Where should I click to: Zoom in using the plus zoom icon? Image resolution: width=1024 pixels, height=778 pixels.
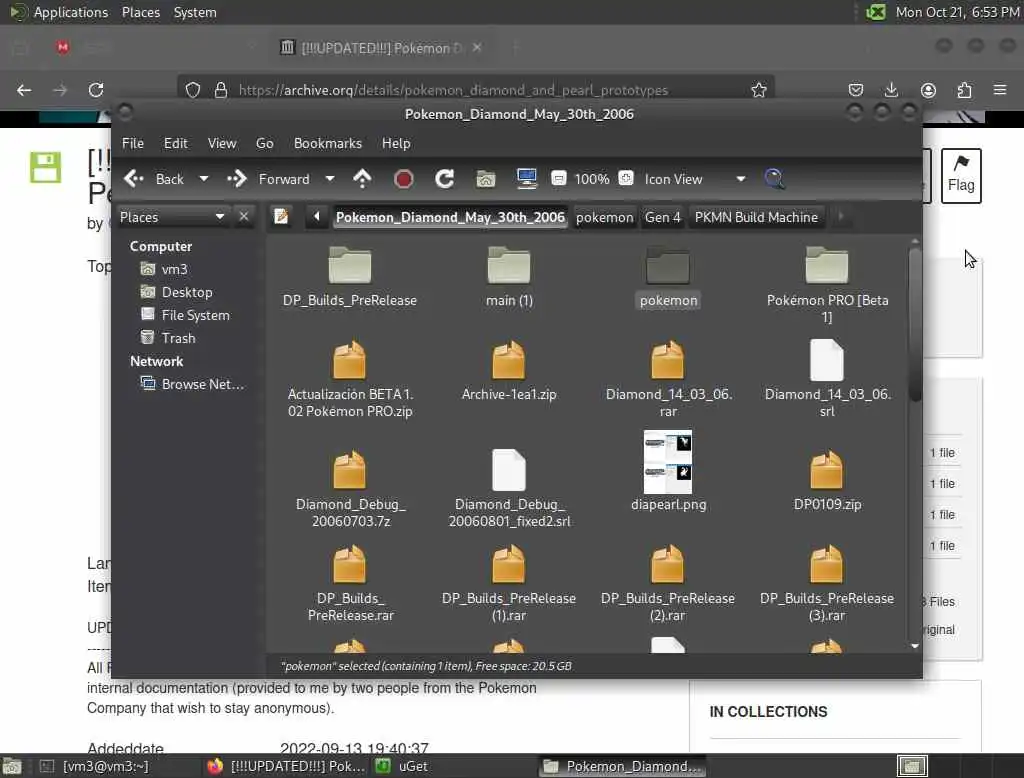[x=626, y=178]
